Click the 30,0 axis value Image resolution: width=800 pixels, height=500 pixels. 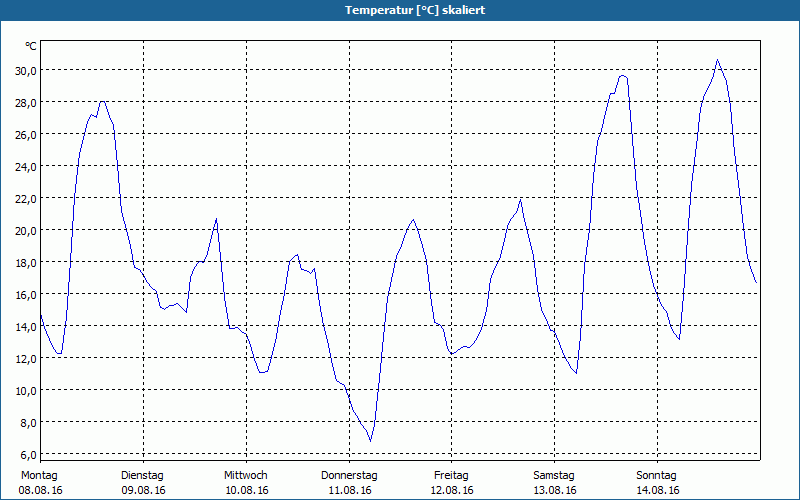click(26, 71)
